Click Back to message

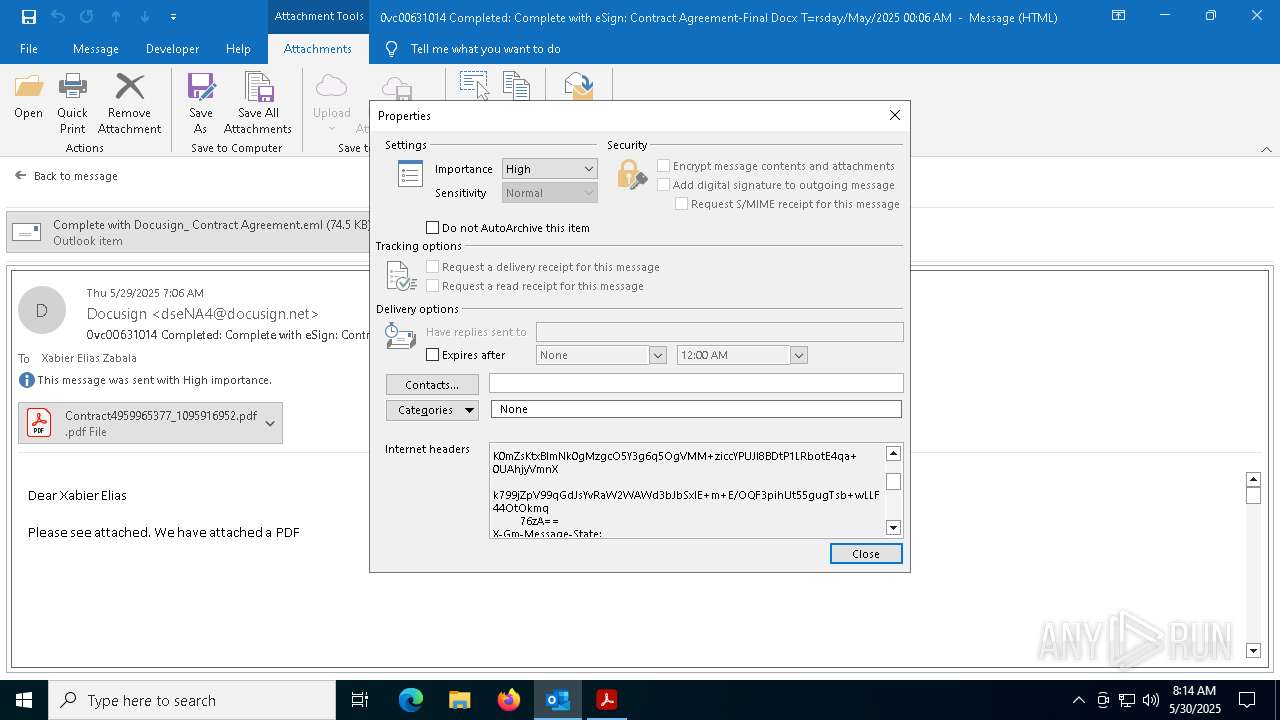click(66, 176)
